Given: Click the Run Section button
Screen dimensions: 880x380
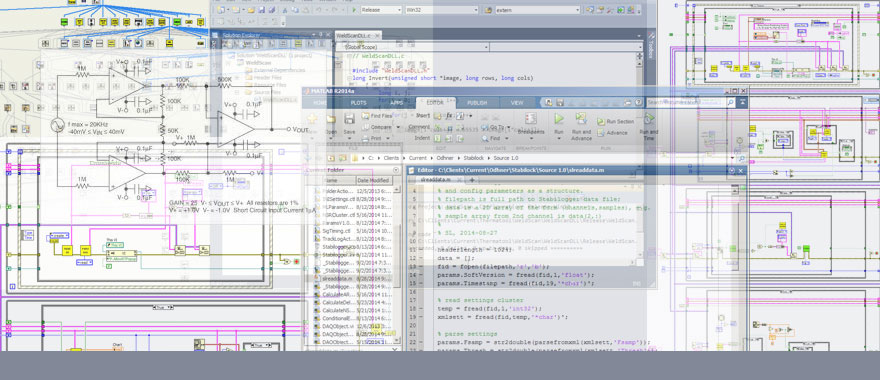Looking at the screenshot, I should point(616,121).
